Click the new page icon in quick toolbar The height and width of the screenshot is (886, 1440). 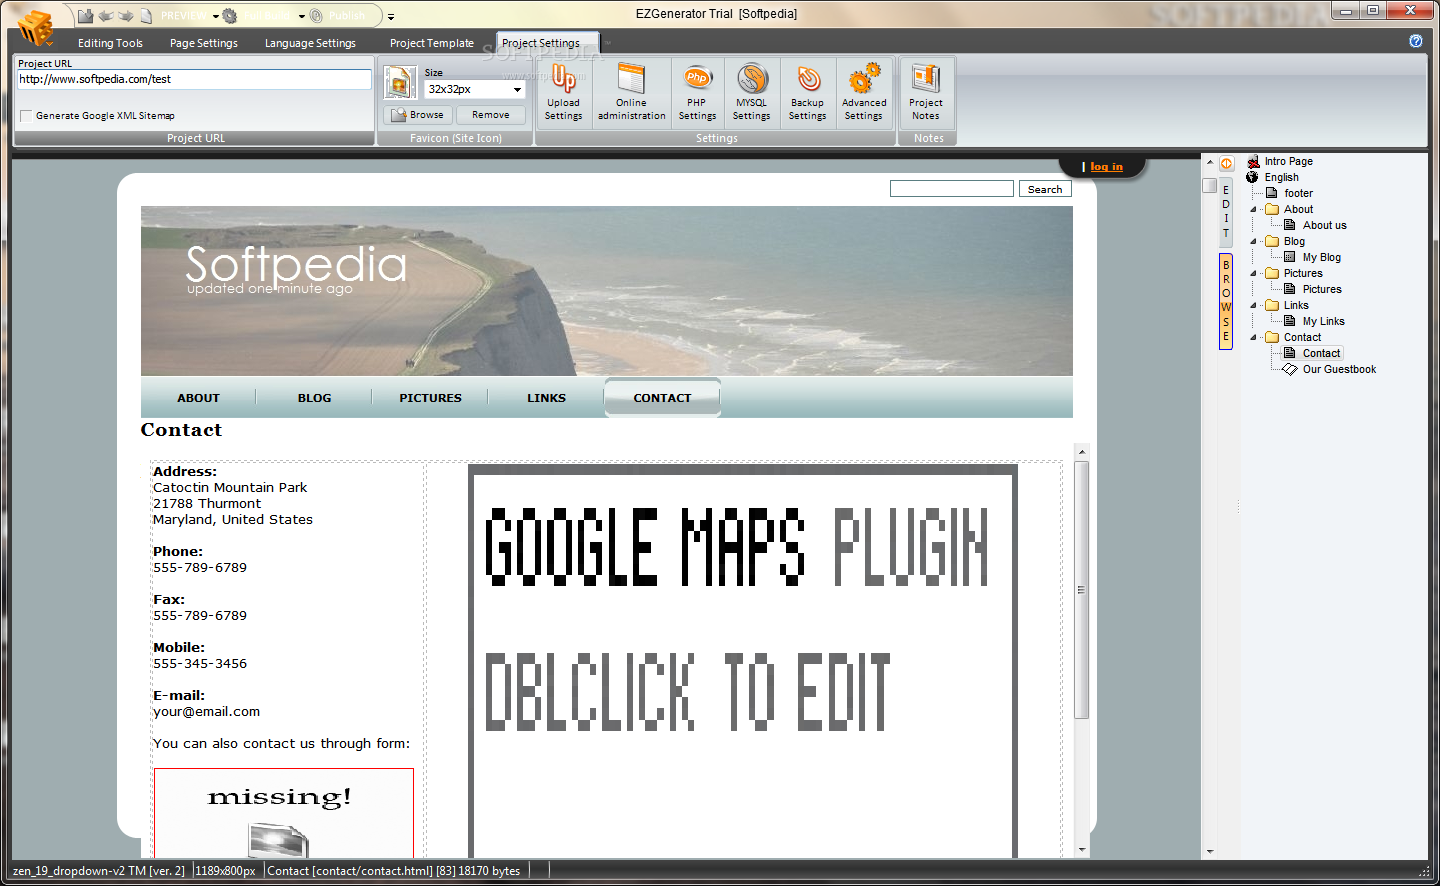146,16
